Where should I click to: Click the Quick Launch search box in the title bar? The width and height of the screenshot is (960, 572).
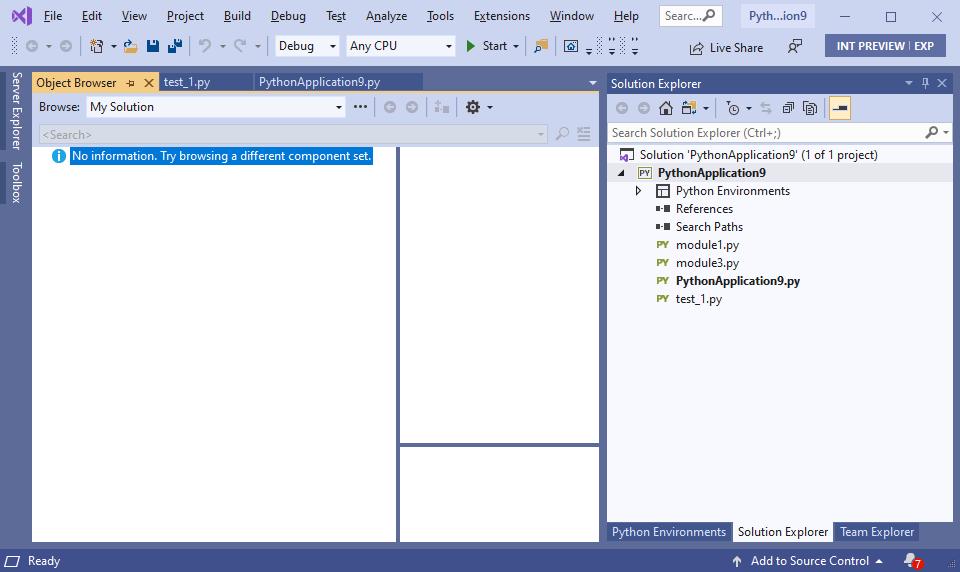691,16
